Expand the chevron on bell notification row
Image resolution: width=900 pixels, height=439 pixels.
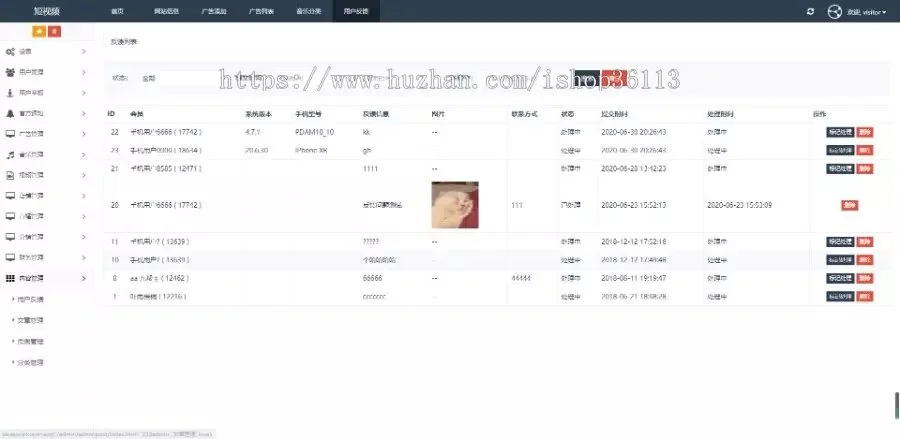[x=84, y=114]
